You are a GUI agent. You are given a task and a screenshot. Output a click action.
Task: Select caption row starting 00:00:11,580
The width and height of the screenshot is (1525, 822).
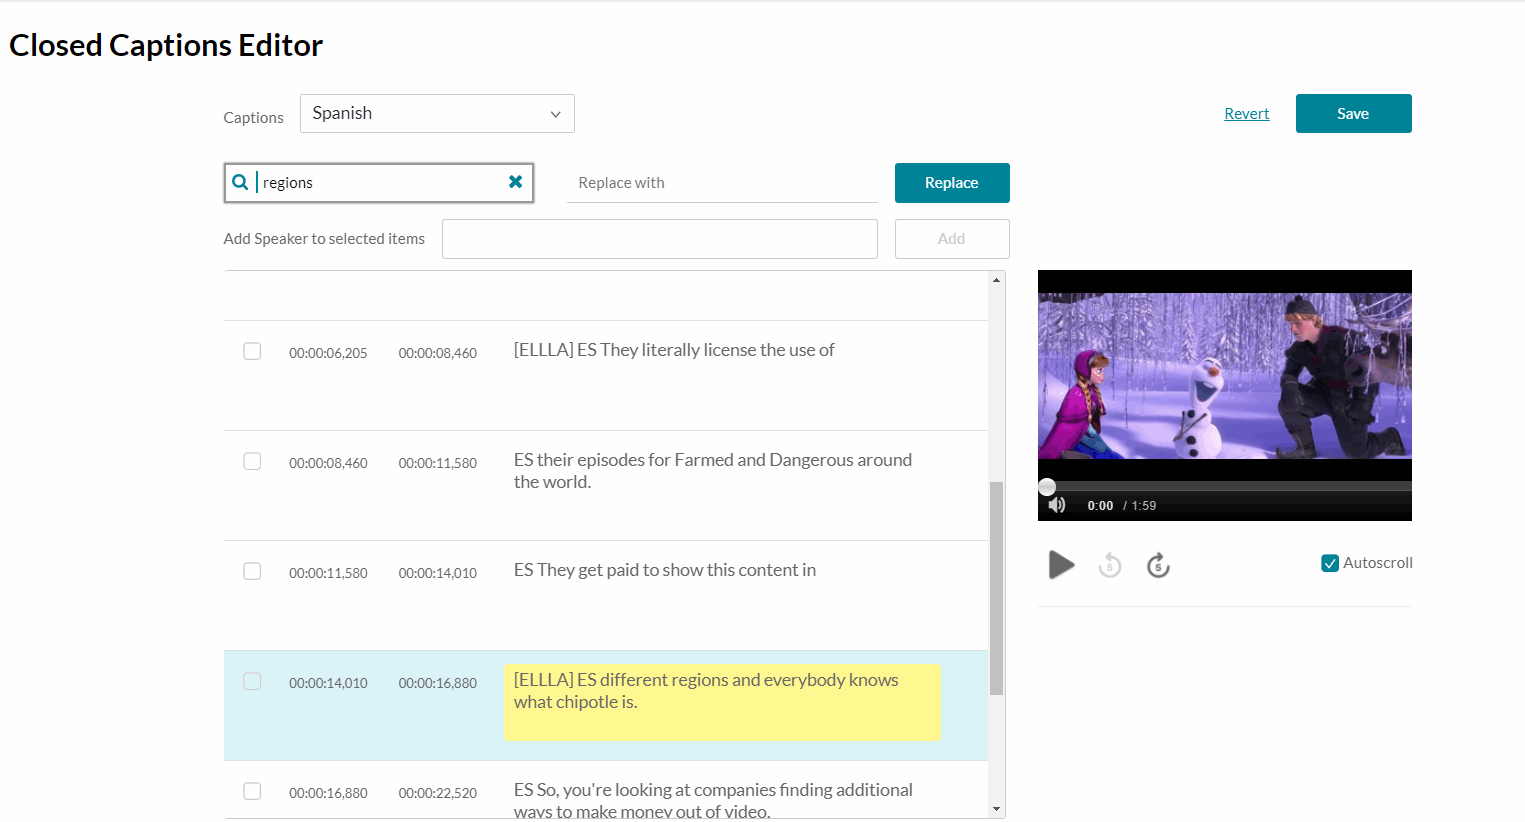[252, 571]
